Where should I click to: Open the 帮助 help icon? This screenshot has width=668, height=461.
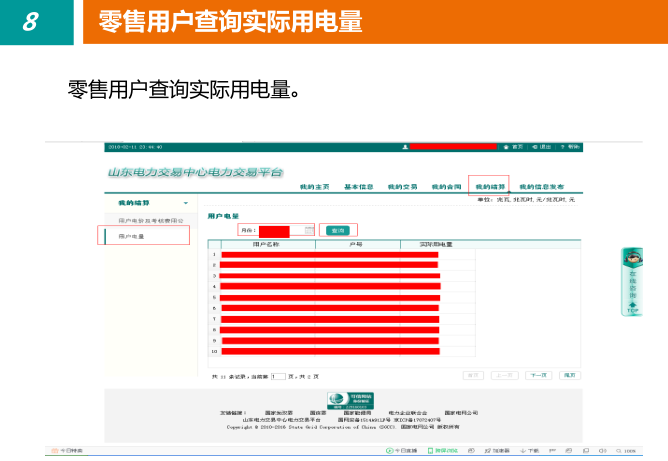point(563,146)
